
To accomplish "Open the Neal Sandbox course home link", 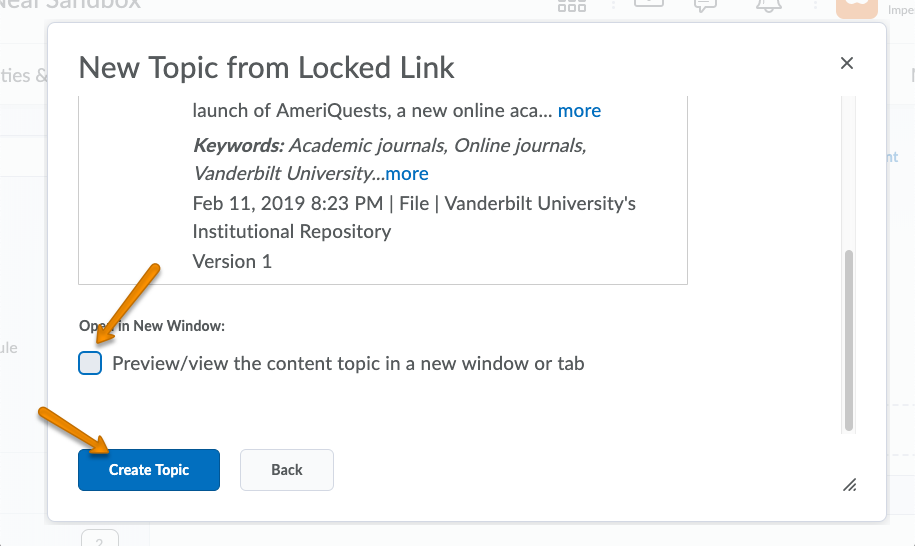I will [x=70, y=4].
